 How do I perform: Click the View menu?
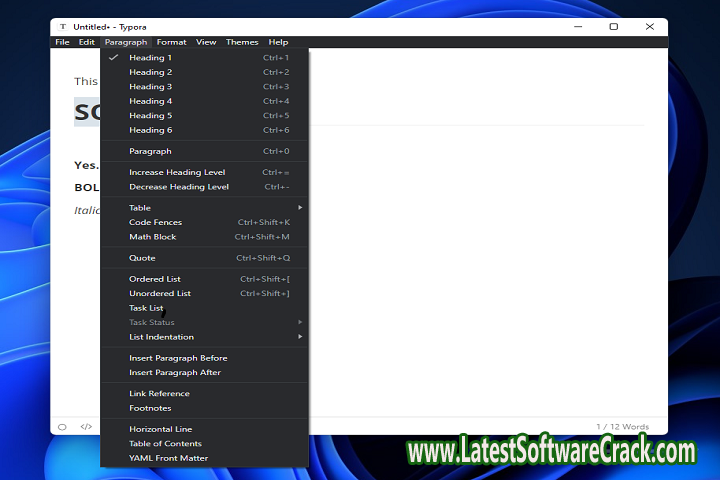206,42
